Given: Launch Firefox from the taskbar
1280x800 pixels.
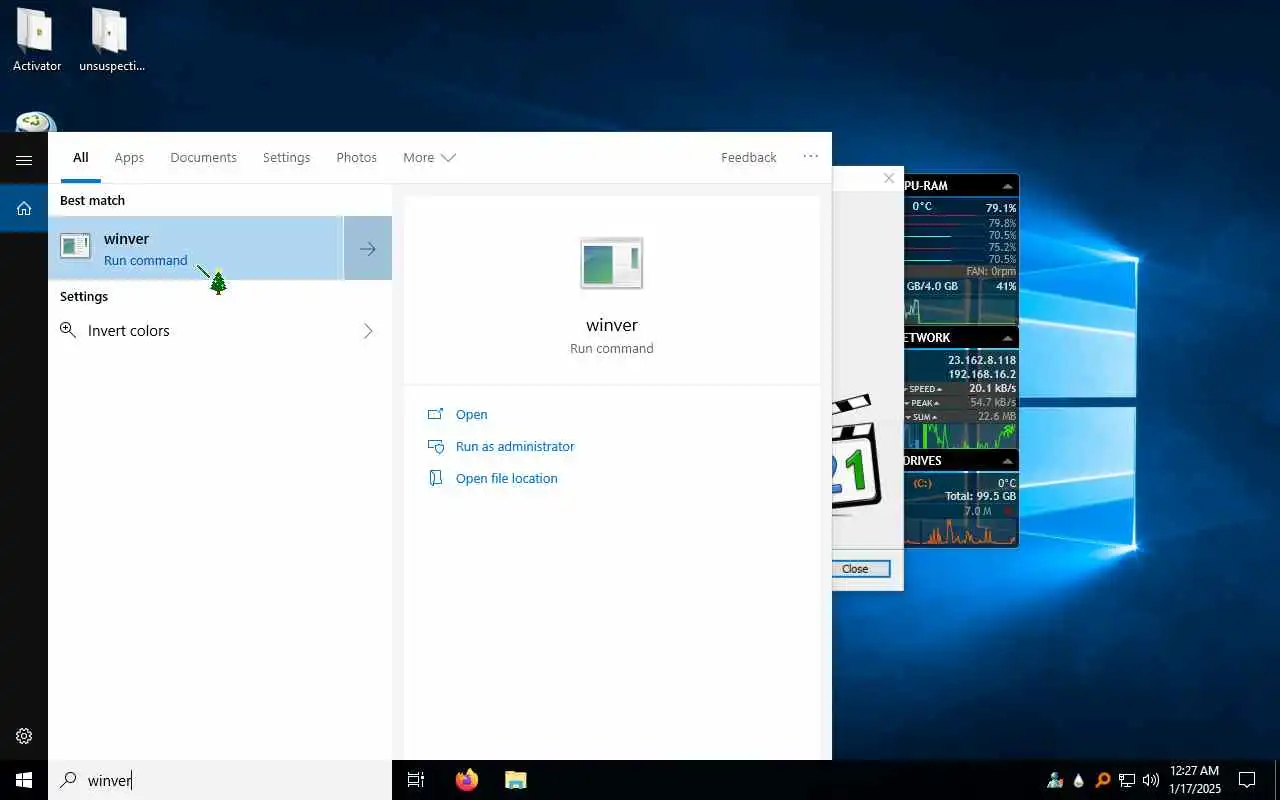Looking at the screenshot, I should point(467,780).
